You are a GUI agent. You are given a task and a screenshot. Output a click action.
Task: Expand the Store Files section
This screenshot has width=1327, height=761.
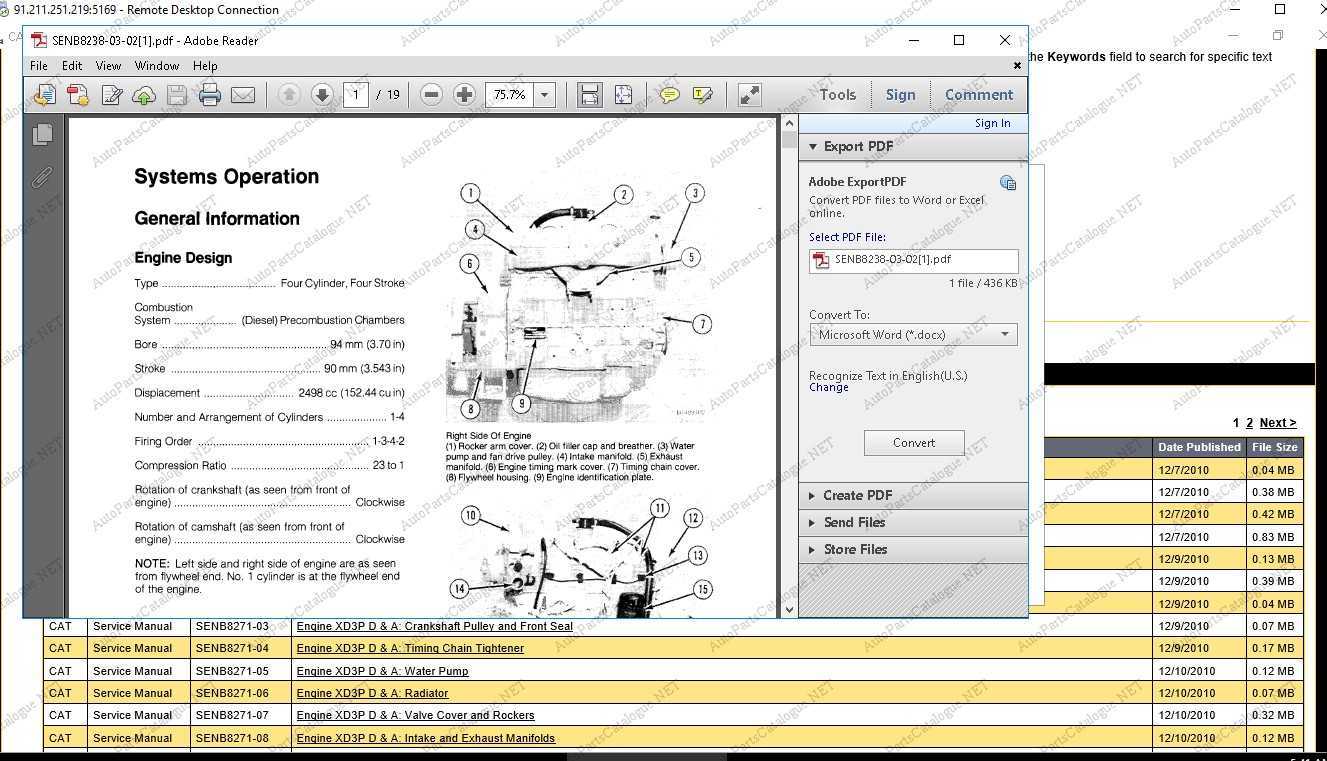point(813,549)
